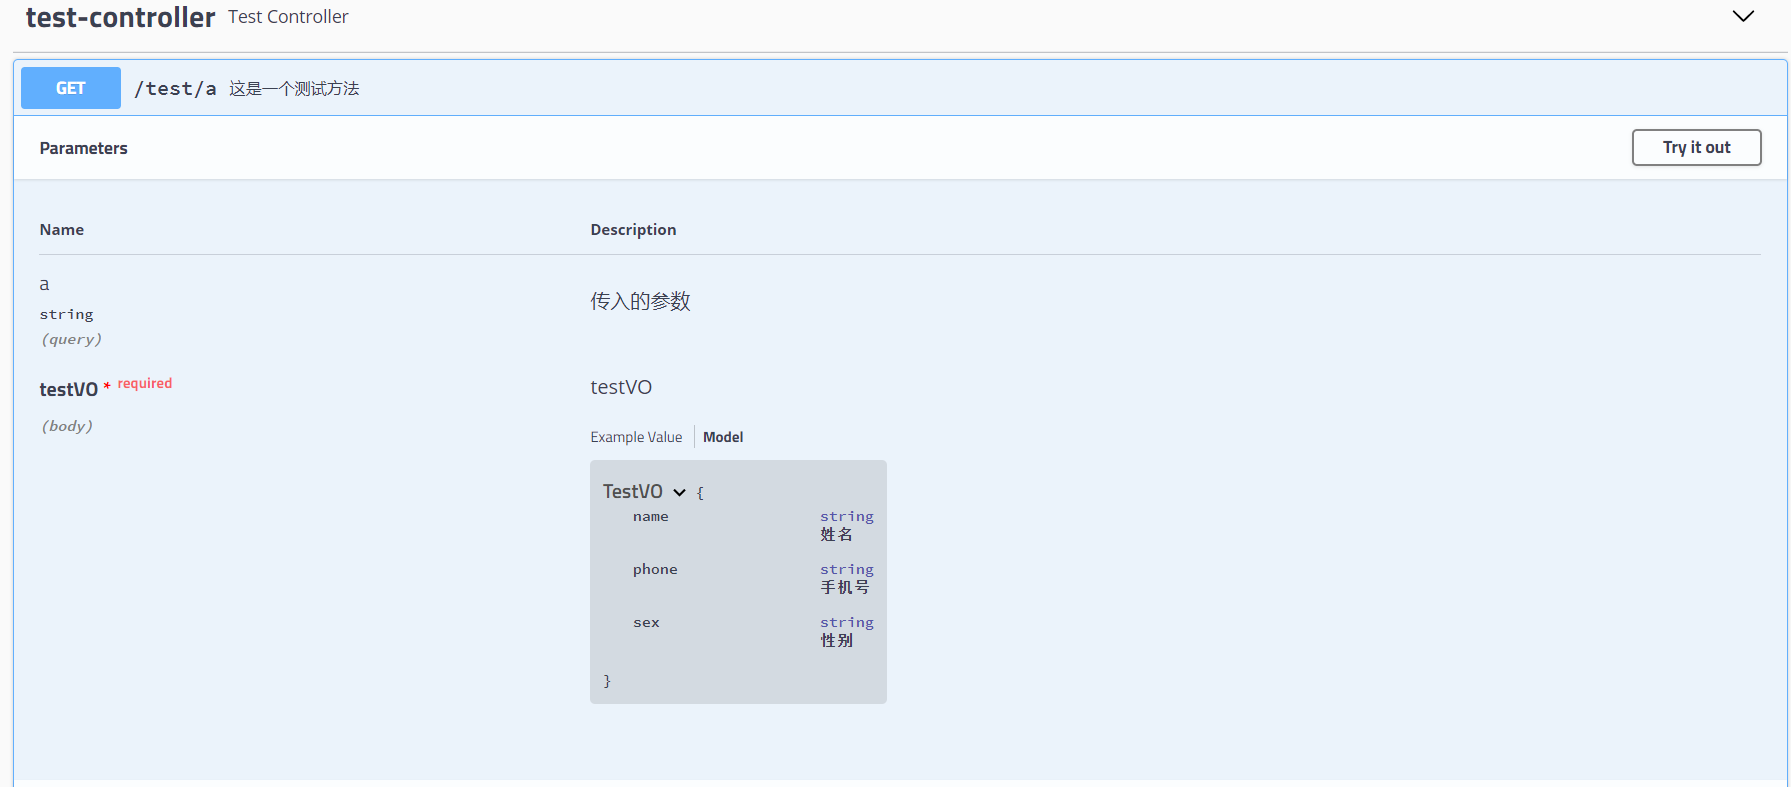Click the 传入的参数 description
Screen dimensions: 1791x787
(640, 301)
